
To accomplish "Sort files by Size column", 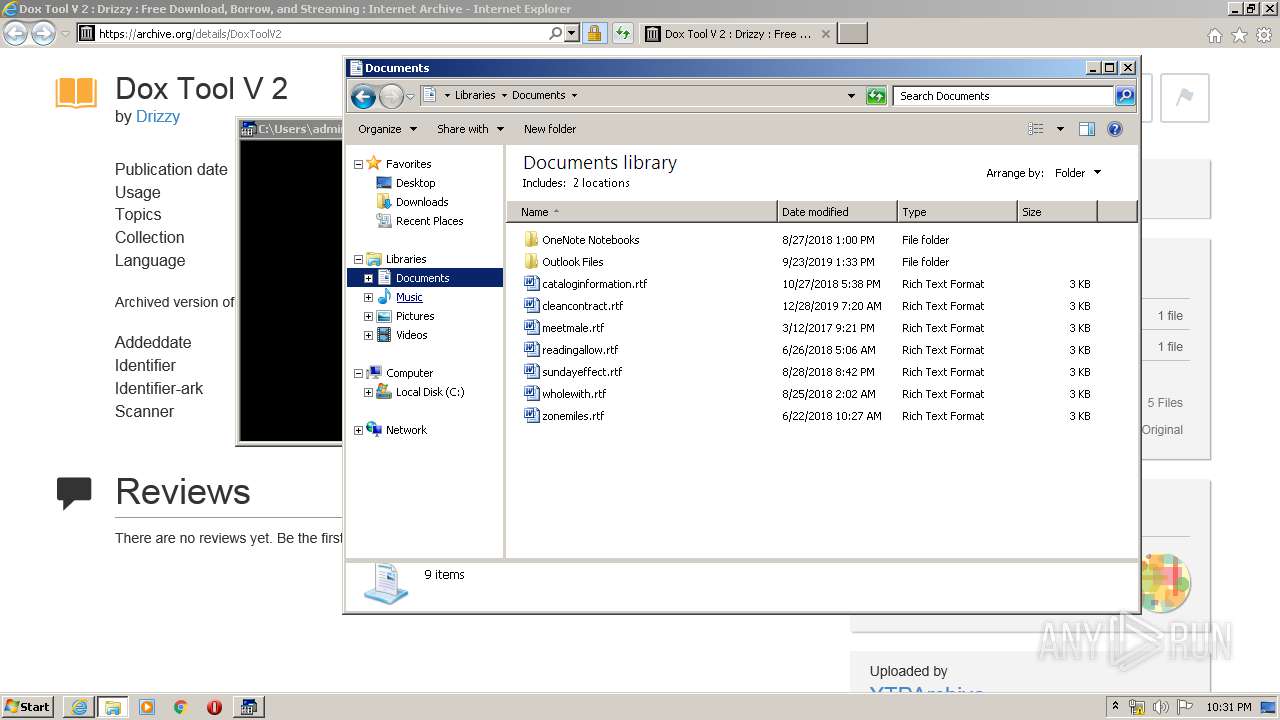I will pyautogui.click(x=1057, y=212).
